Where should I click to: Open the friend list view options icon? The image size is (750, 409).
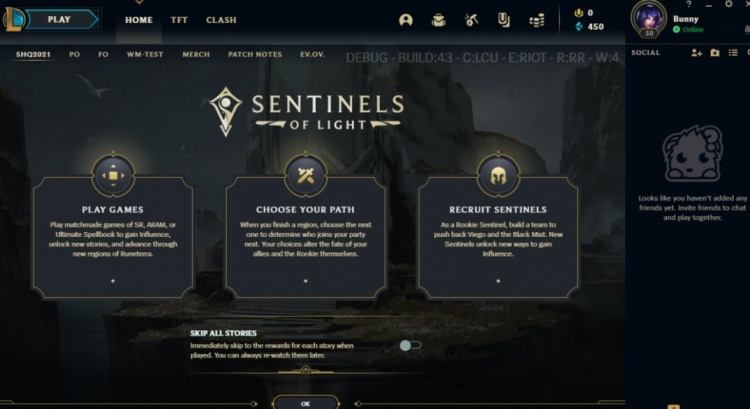(x=731, y=52)
